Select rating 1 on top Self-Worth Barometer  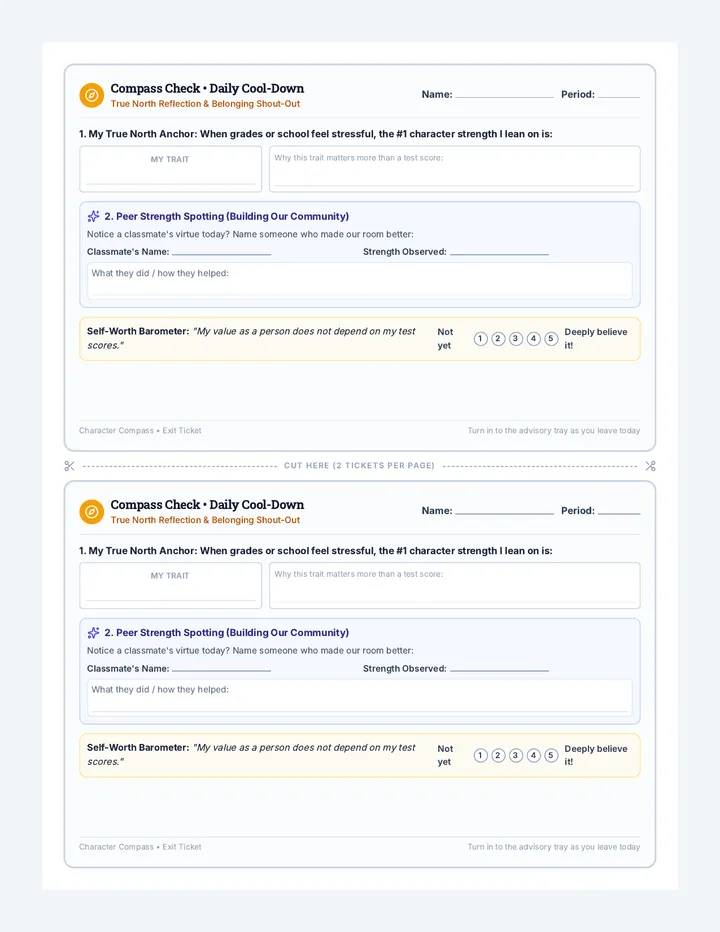point(480,339)
